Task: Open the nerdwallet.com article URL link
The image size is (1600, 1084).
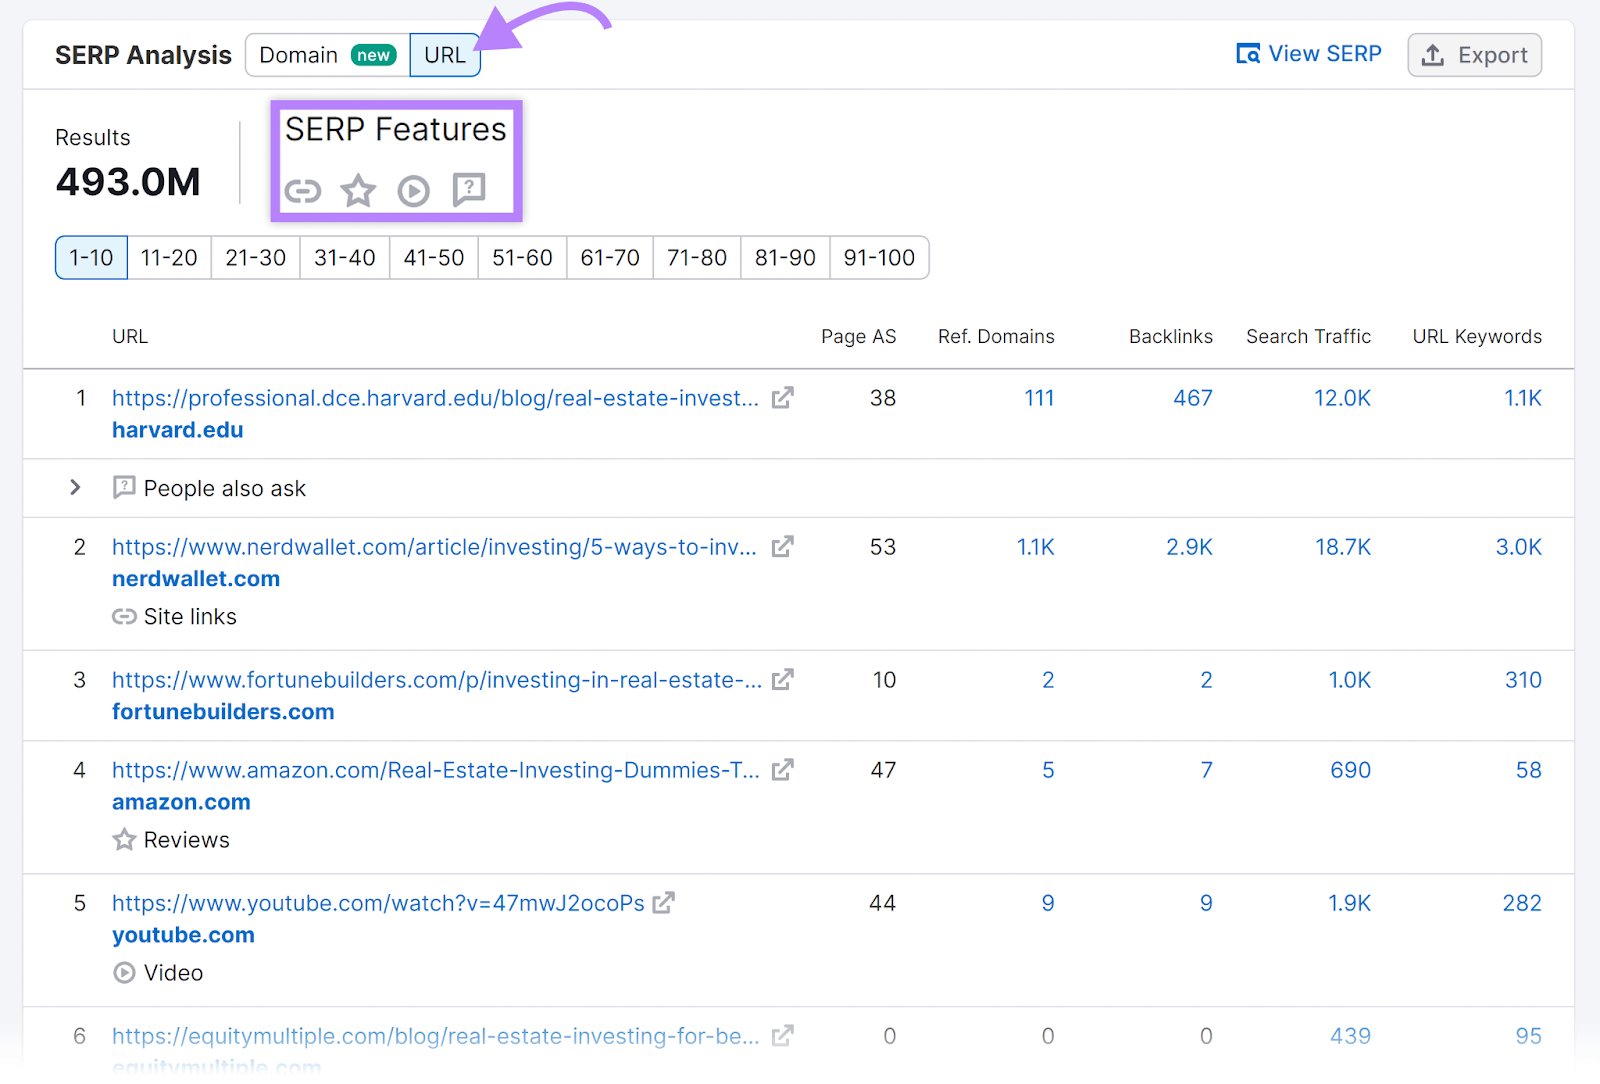Action: tap(434, 547)
